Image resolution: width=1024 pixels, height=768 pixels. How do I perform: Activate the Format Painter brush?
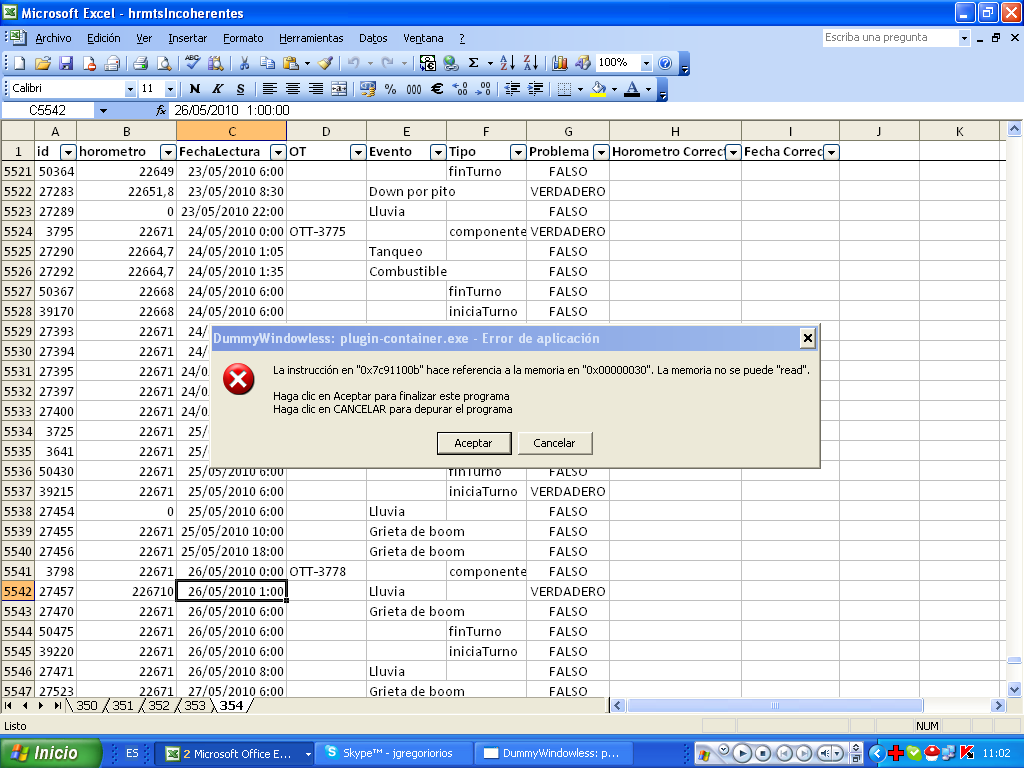click(326, 63)
